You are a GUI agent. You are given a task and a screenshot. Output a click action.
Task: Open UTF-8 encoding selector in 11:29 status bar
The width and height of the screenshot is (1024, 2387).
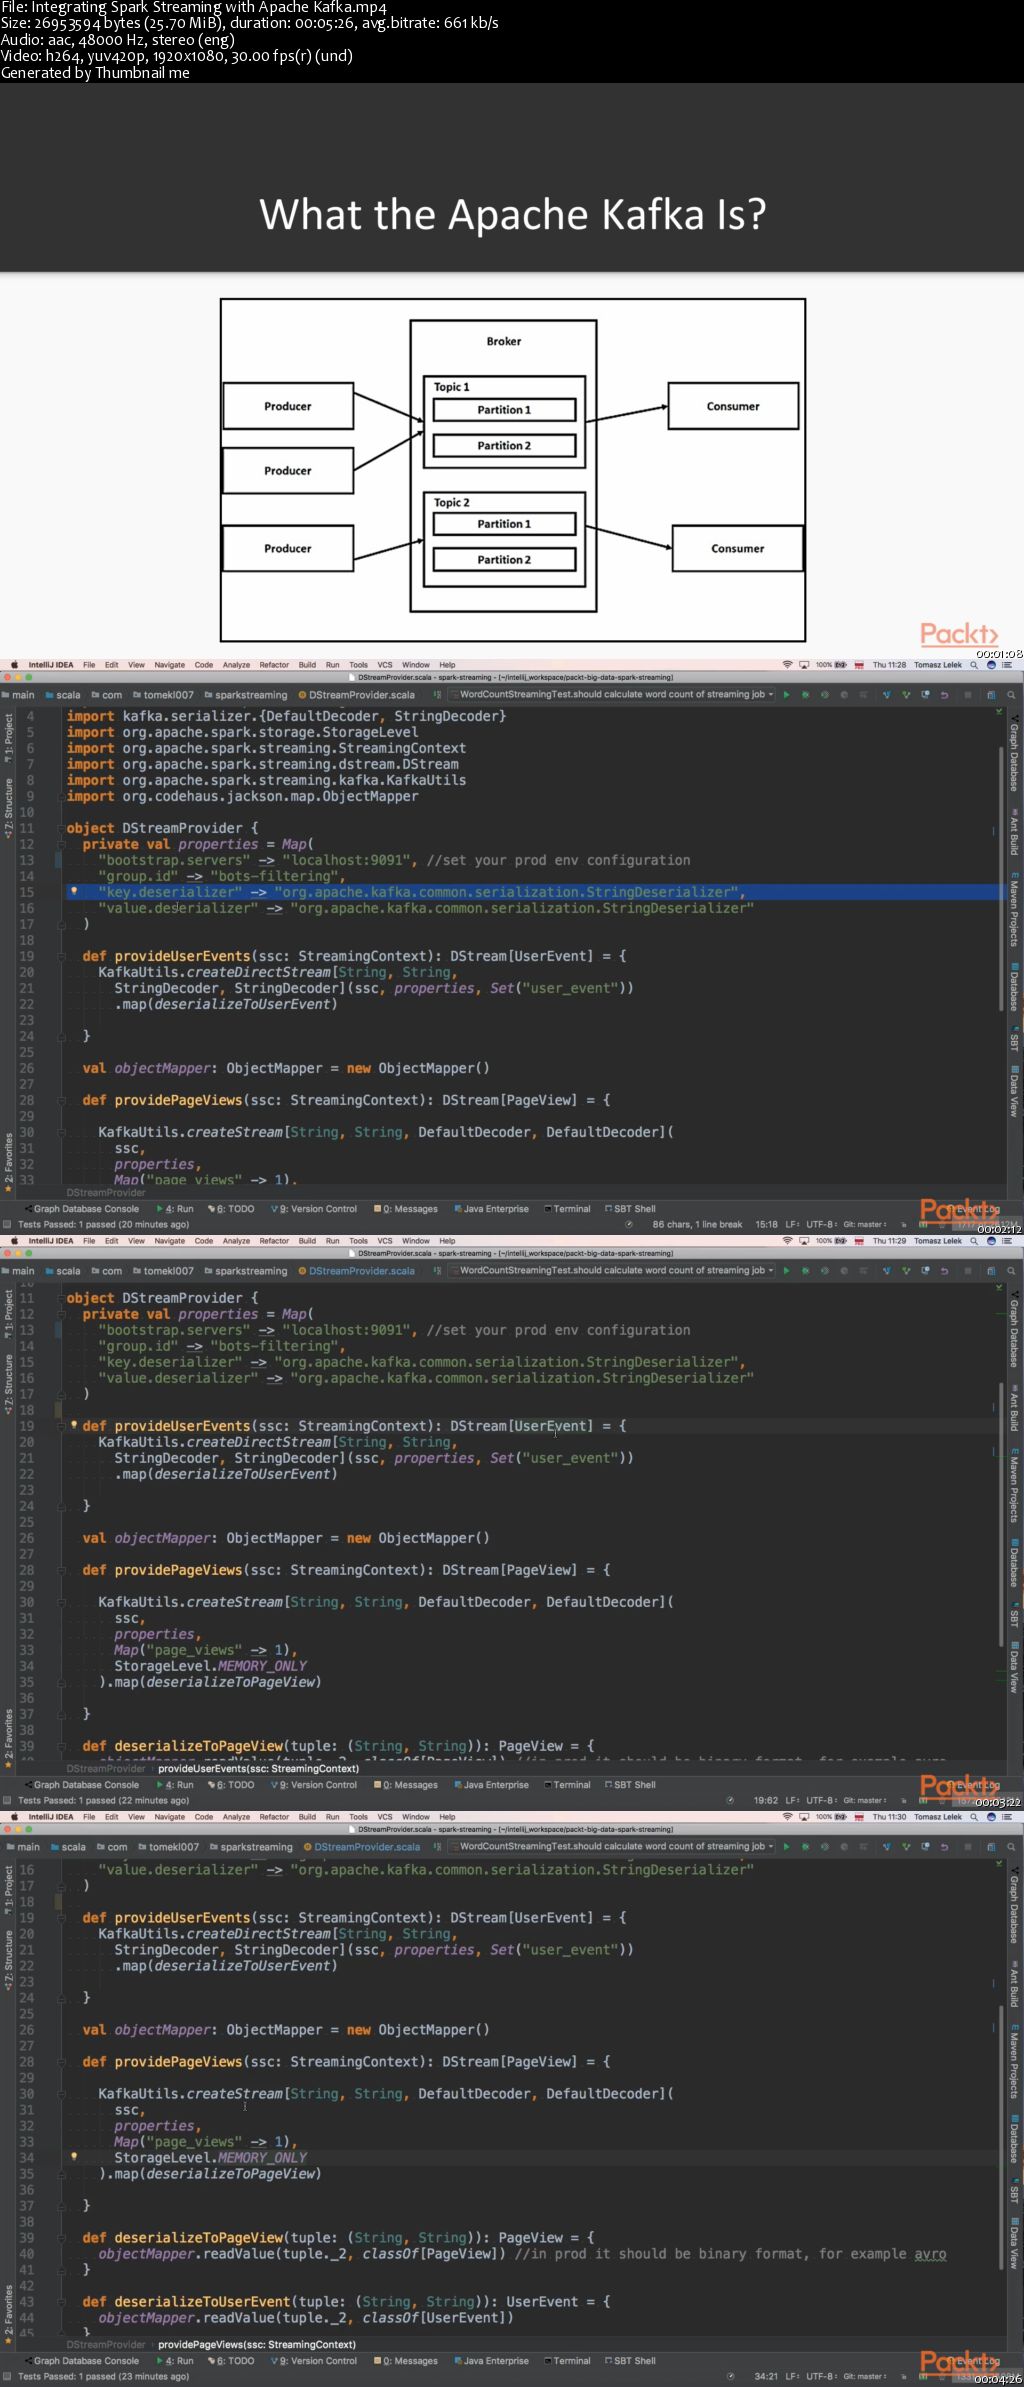pos(820,1800)
